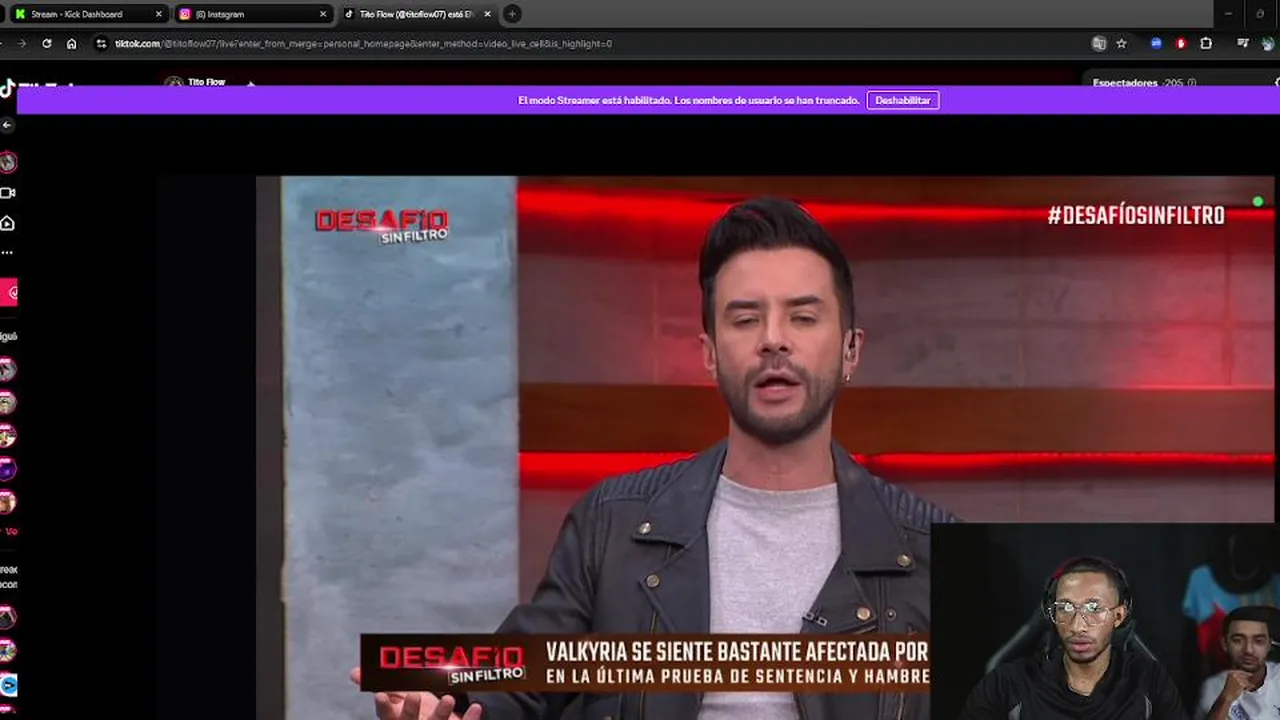Open the fifth followed account avatar
Screen dimensions: 1280x720
(8, 502)
